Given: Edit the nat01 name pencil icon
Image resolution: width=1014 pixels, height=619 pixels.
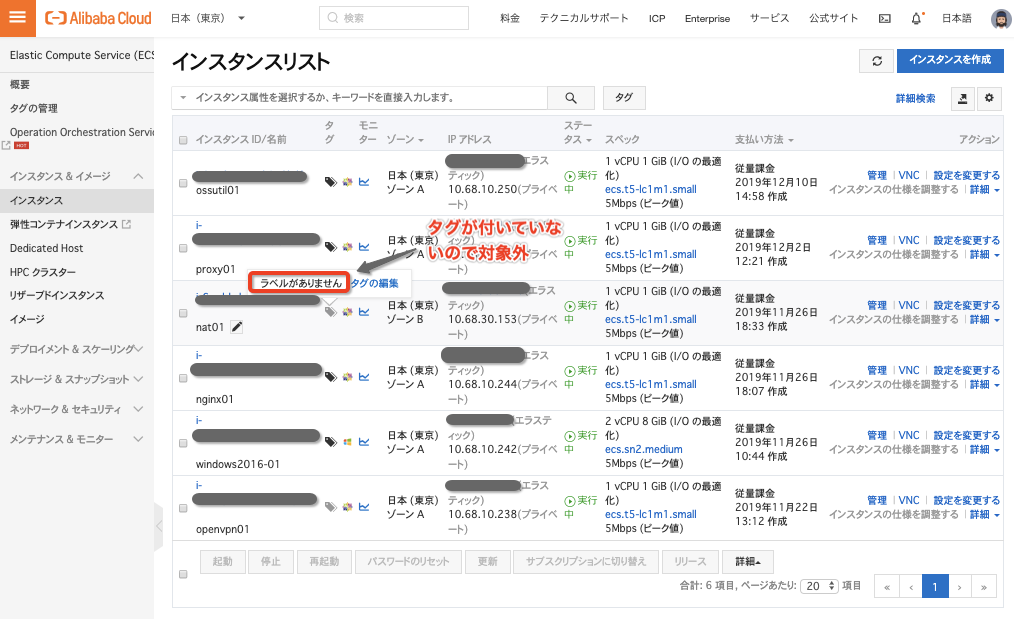Looking at the screenshot, I should pyautogui.click(x=237, y=326).
